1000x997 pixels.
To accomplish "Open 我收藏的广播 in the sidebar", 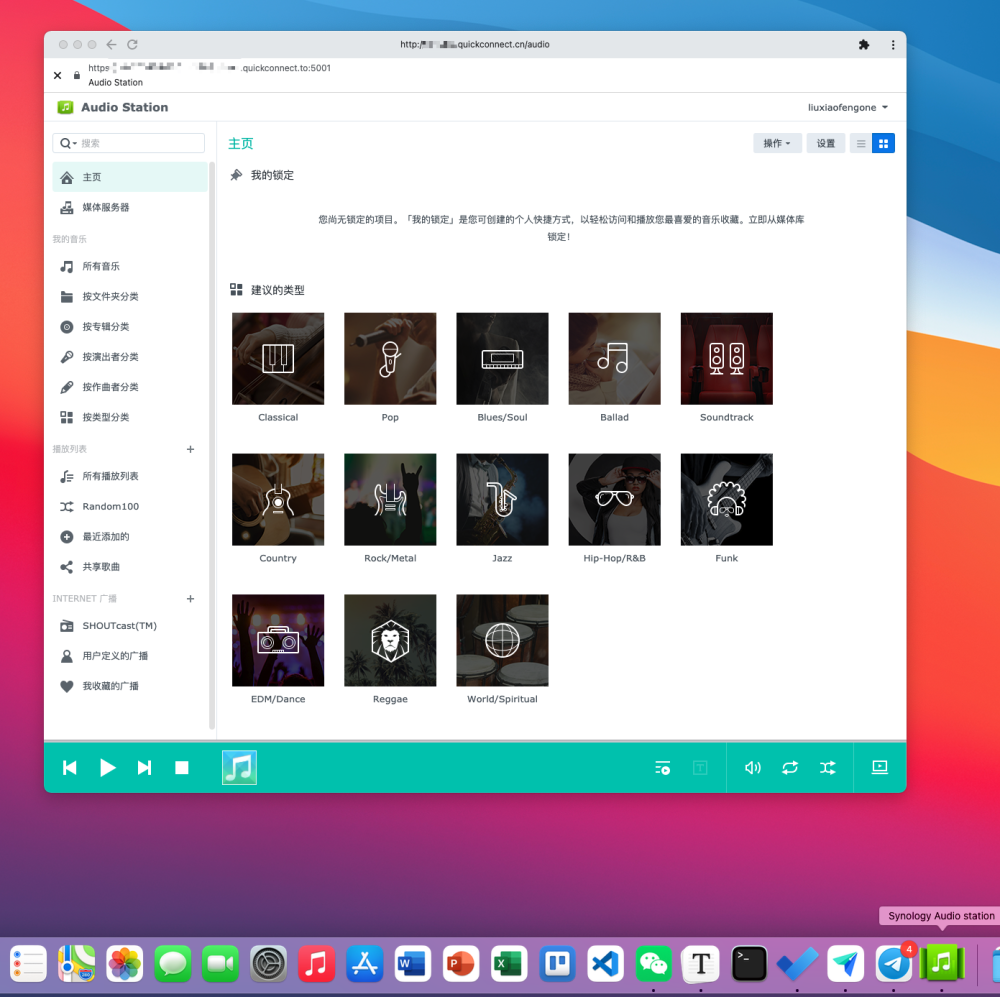I will pos(129,686).
